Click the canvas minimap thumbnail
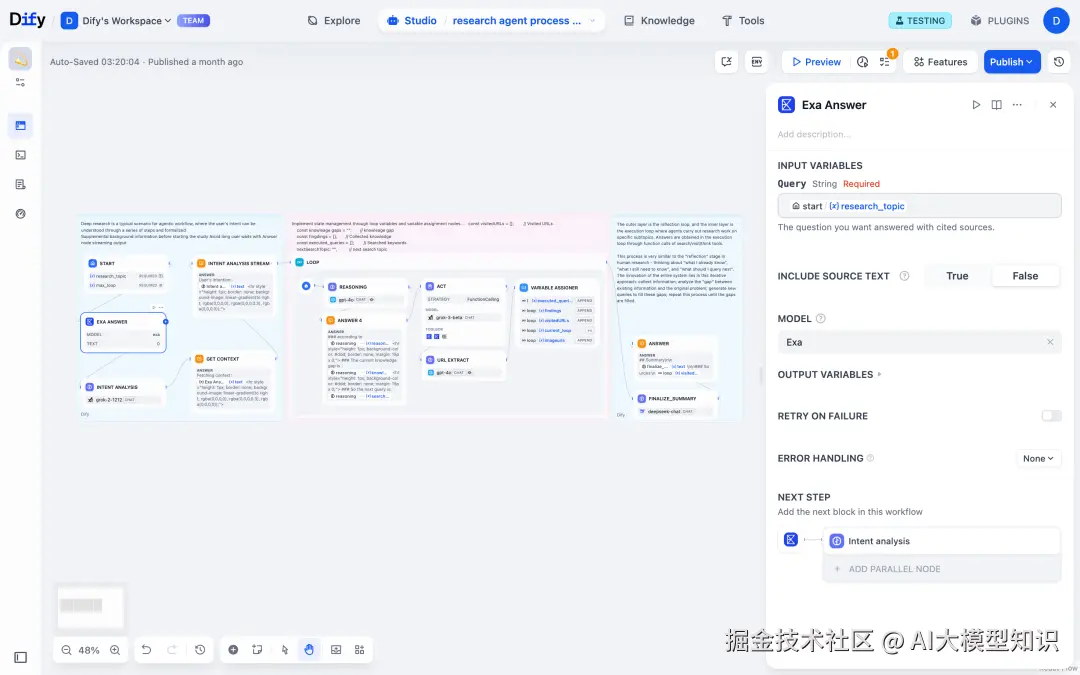Viewport: 1080px width, 675px height. pyautogui.click(x=90, y=607)
